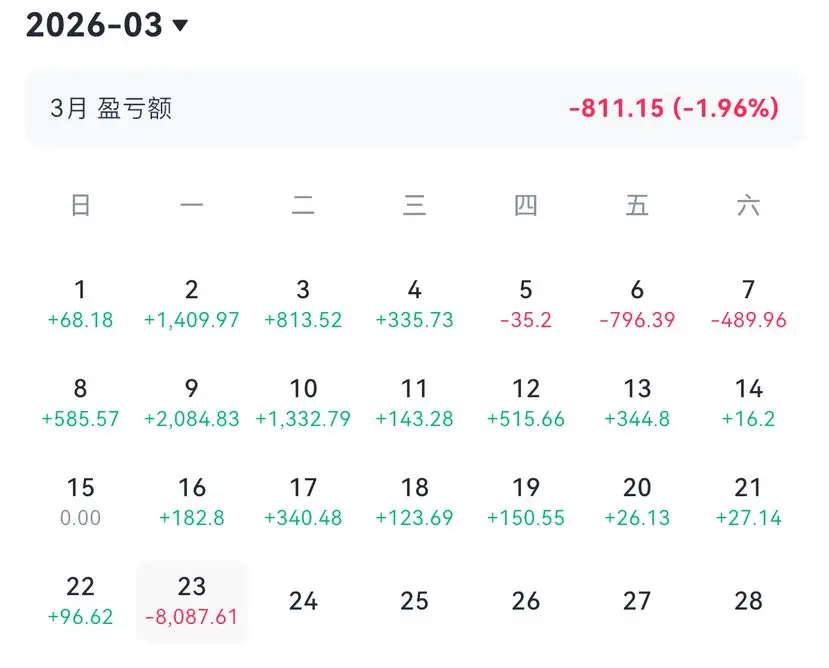Screen dimensions: 829x668
Task: Choose day 20 with +26.13
Action: coord(637,502)
